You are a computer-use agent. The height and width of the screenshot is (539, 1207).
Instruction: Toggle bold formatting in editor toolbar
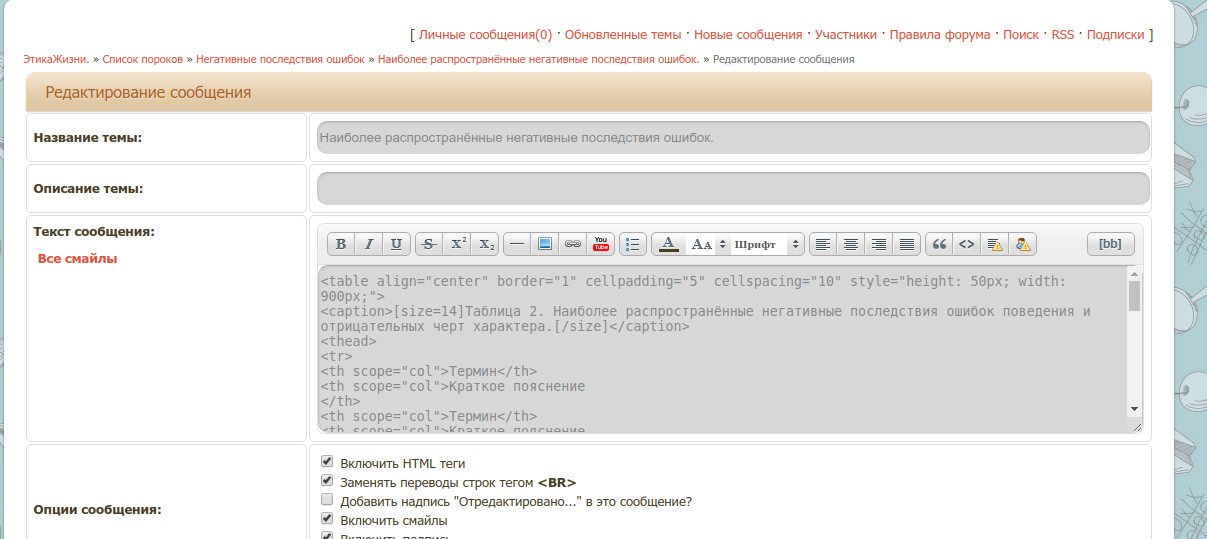[341, 244]
